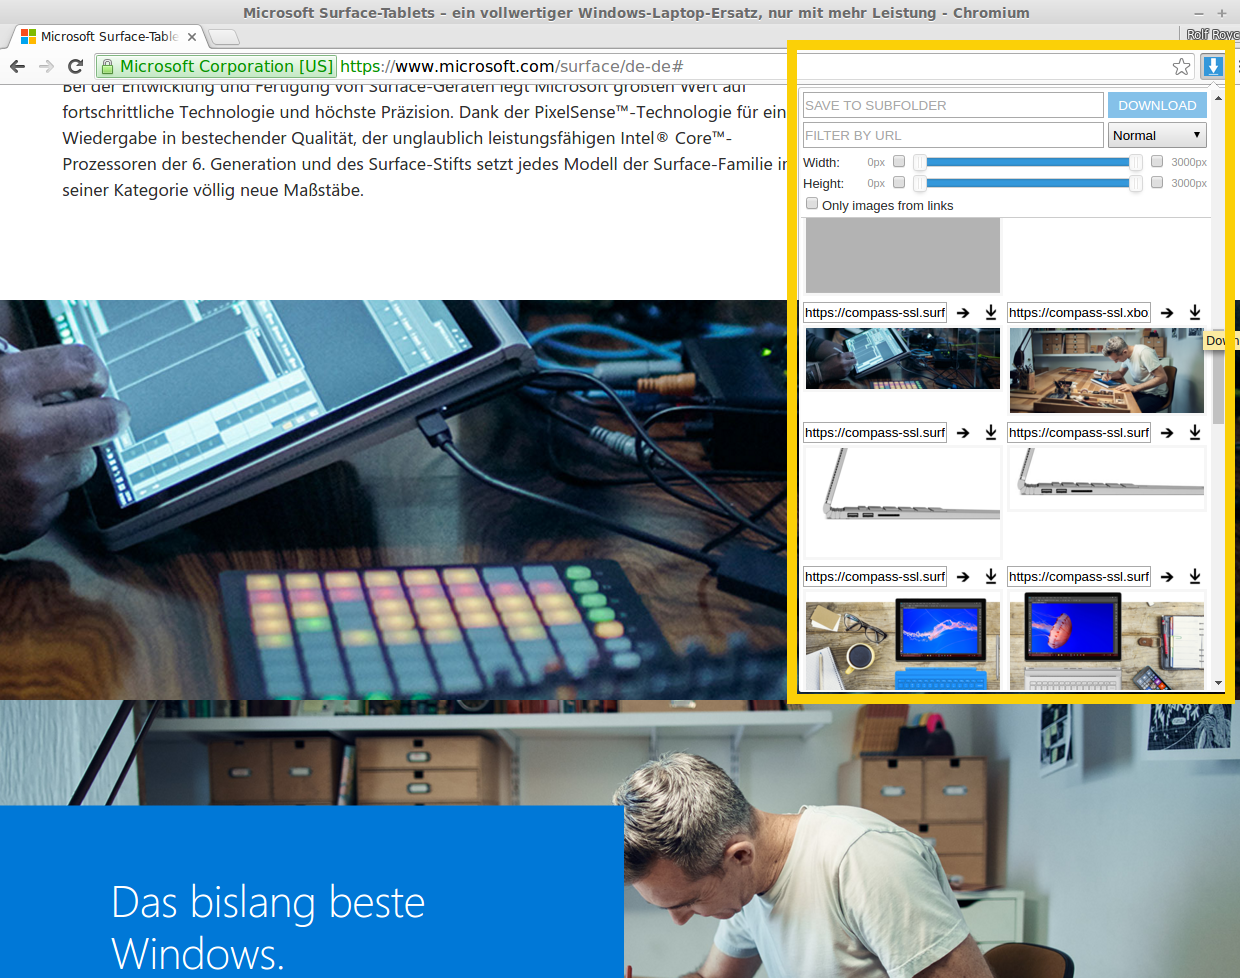
Task: Go forward with the browser arrow
Action: tap(46, 66)
